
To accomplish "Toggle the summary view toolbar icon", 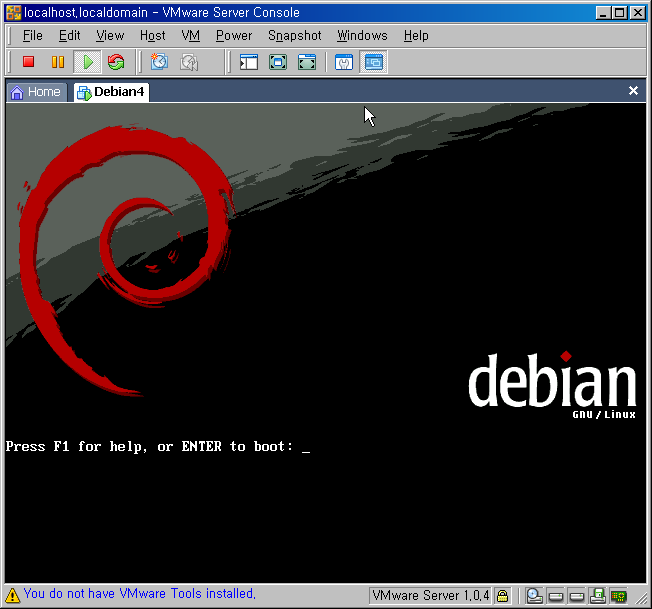I will point(344,62).
